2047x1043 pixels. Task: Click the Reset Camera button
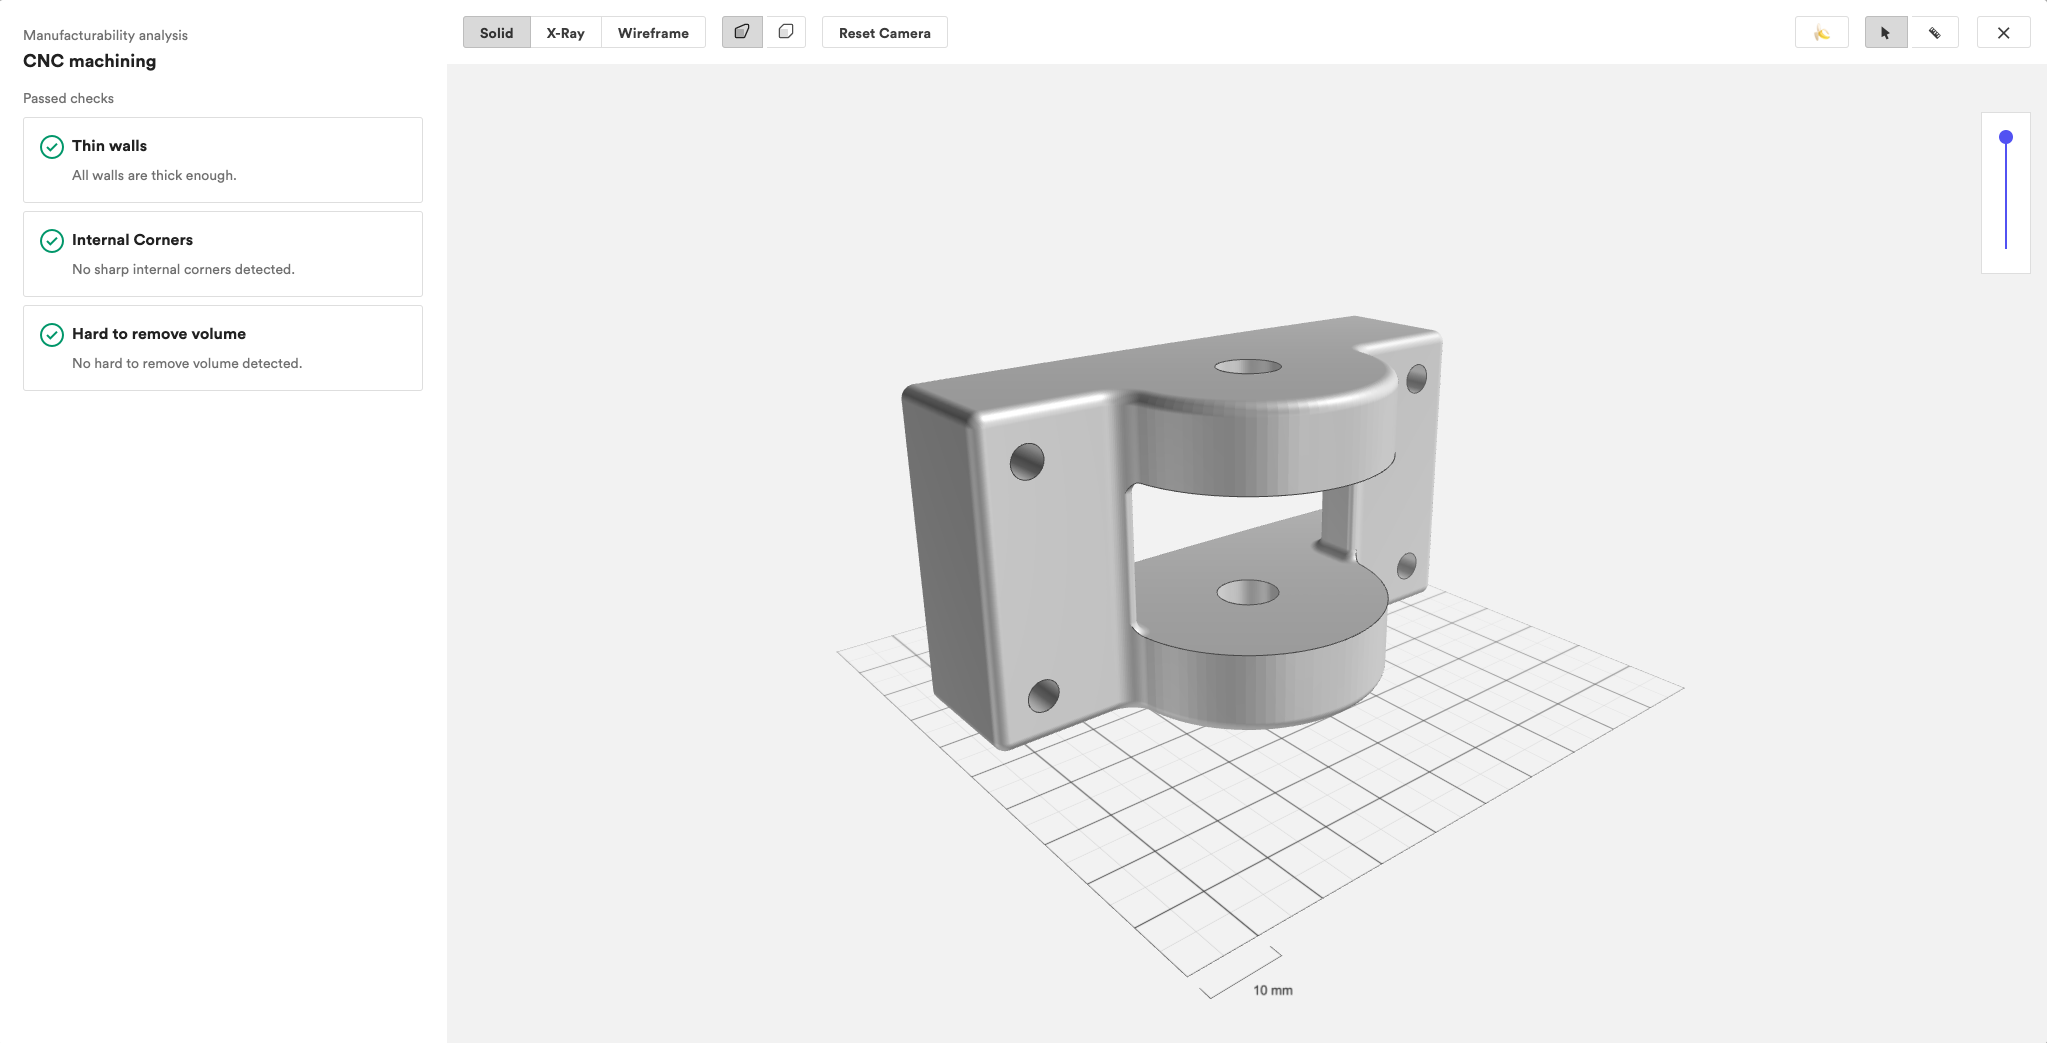(x=884, y=33)
